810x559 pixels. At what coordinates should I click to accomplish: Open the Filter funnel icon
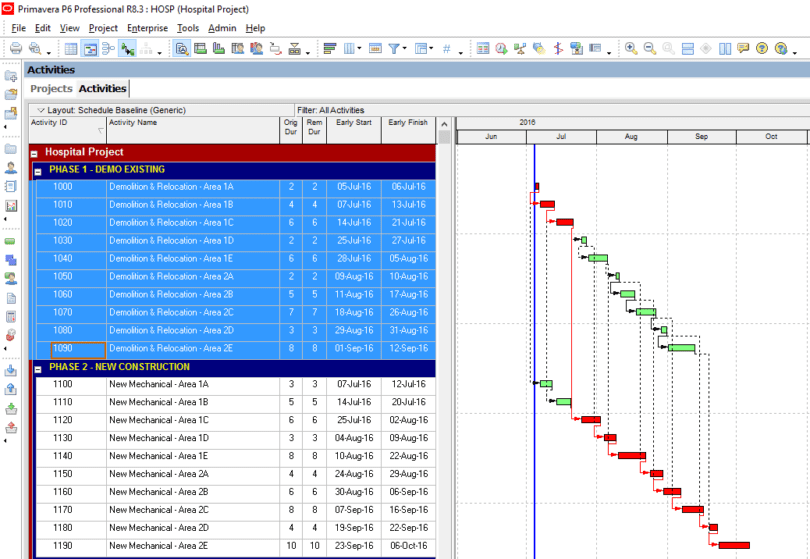(395, 48)
